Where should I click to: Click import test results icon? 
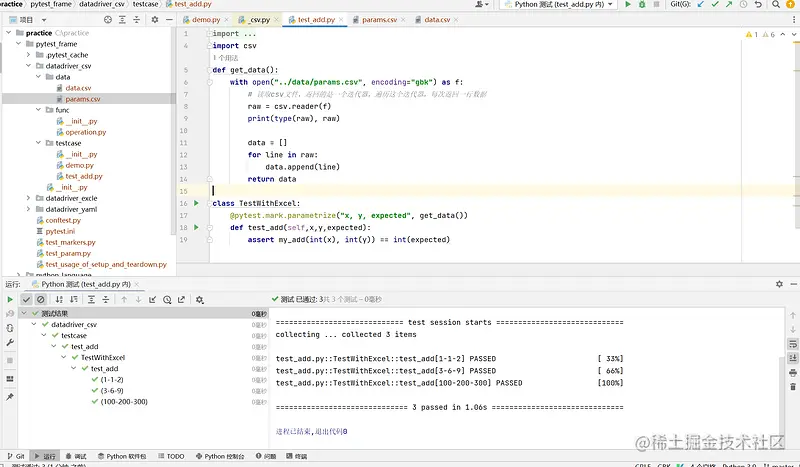153,300
